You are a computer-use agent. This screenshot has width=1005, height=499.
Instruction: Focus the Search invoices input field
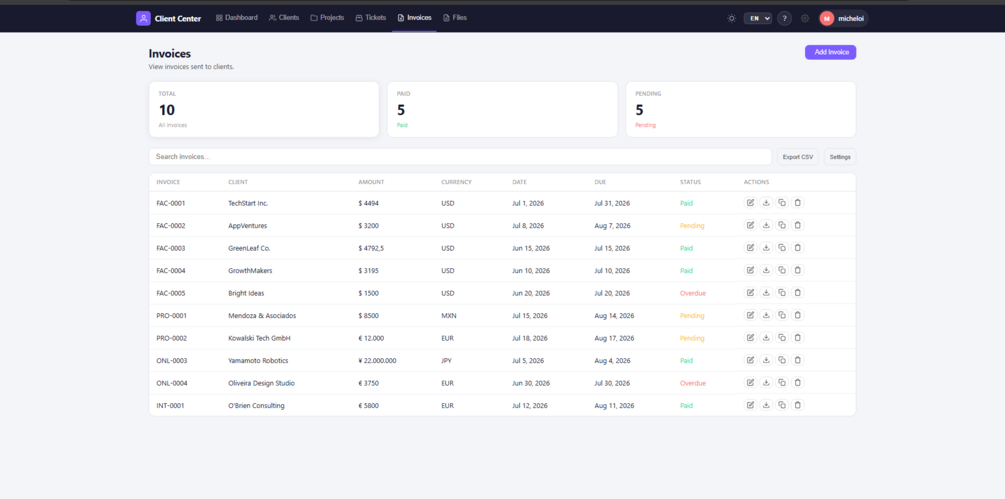tap(460, 157)
